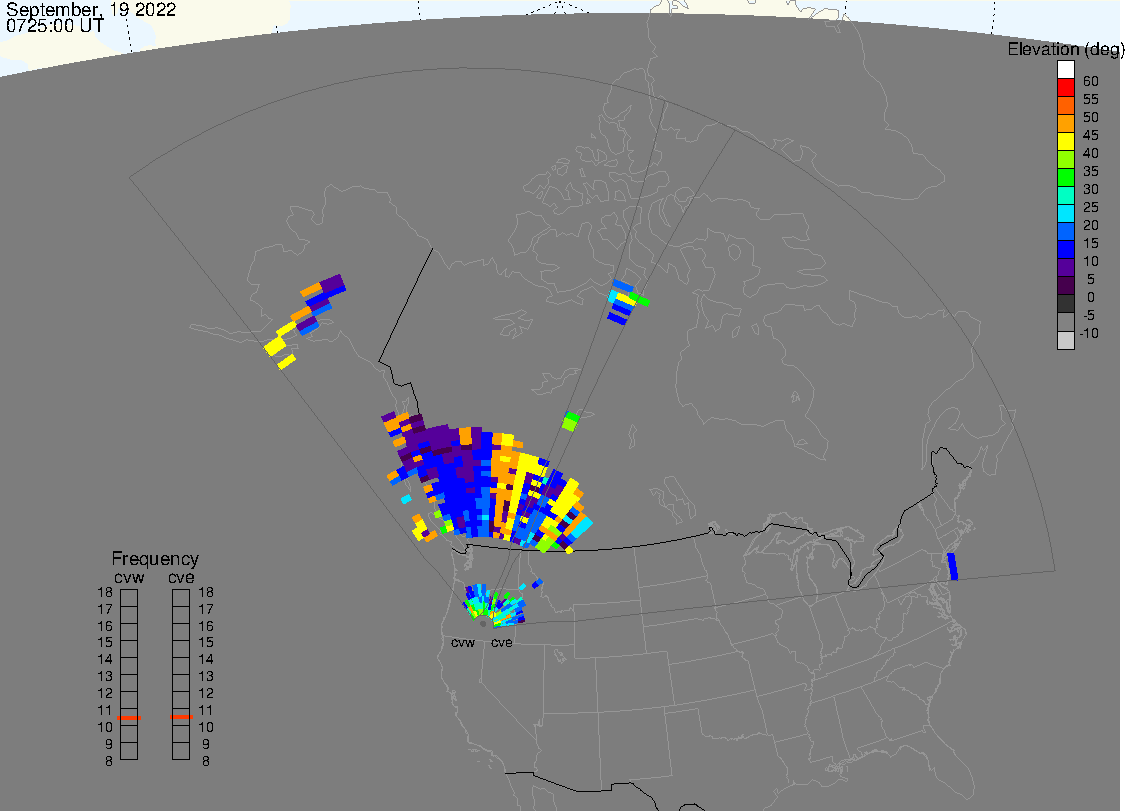Click the Elevation (deg) legend title
This screenshot has height=811, width=1125.
1065,50
